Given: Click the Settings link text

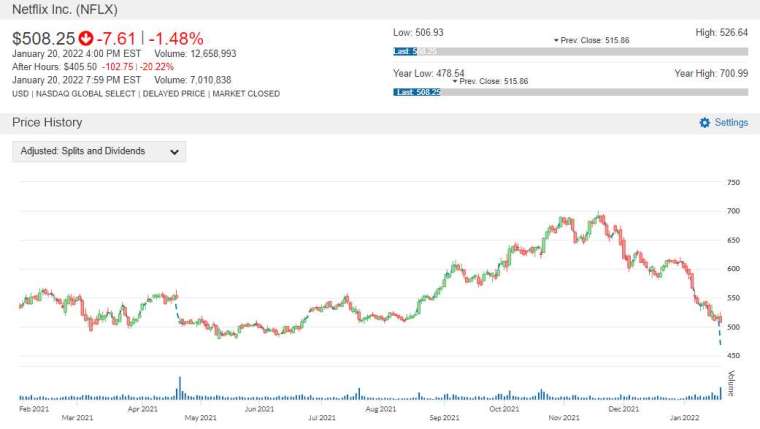Looking at the screenshot, I should (x=731, y=123).
